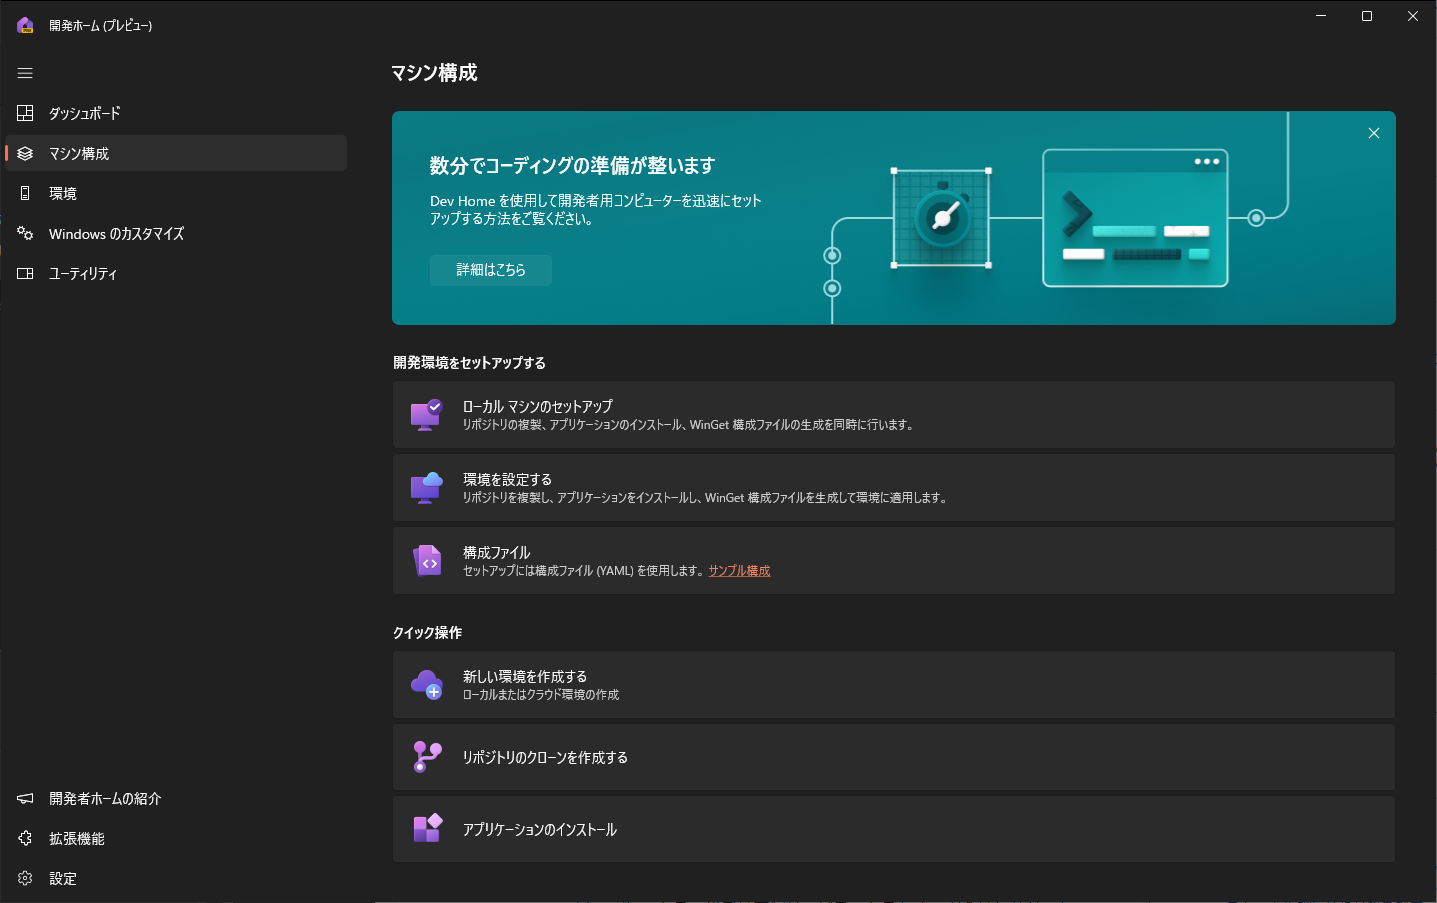This screenshot has height=903, width=1437.
Task: Click the terminal illustration in the banner
Action: pos(1135,218)
